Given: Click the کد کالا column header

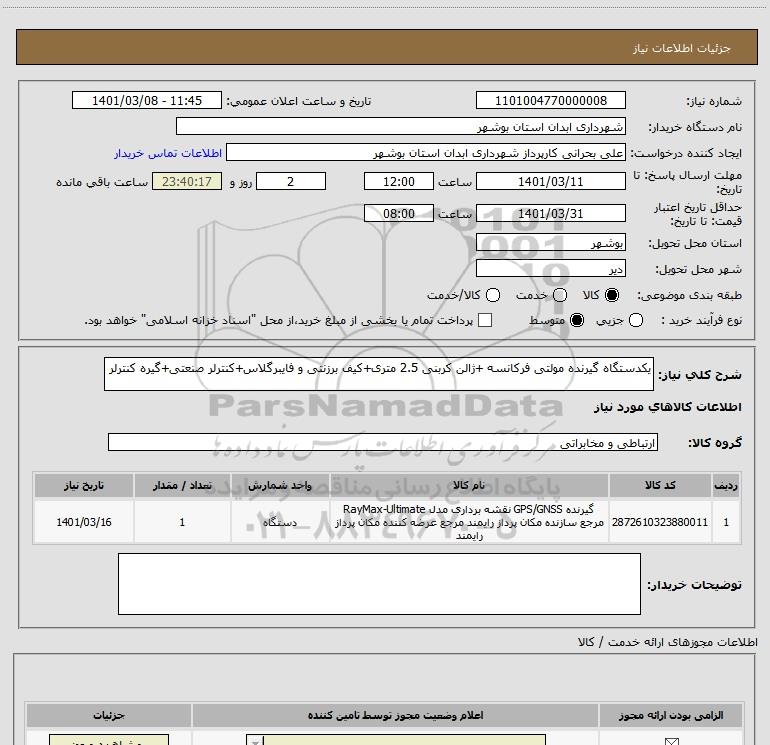Looking at the screenshot, I should (x=660, y=485).
